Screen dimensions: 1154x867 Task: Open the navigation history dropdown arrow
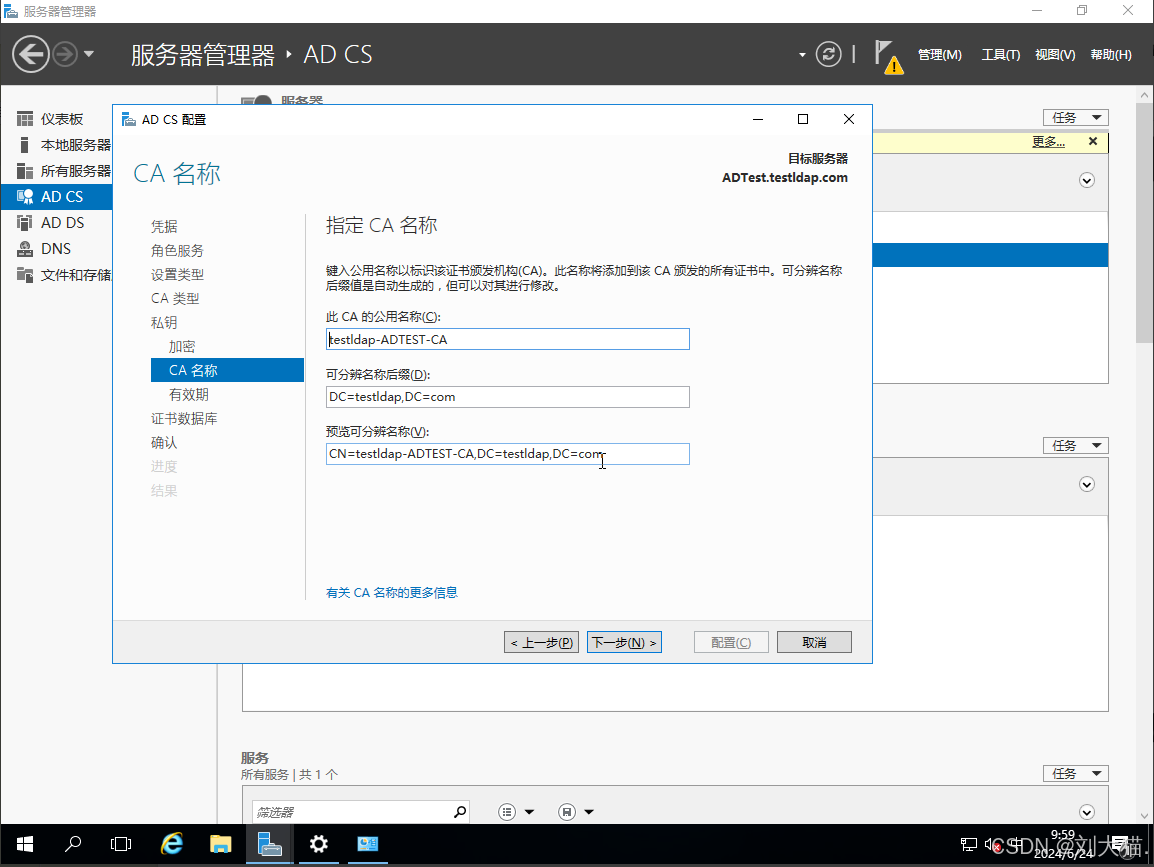click(89, 54)
